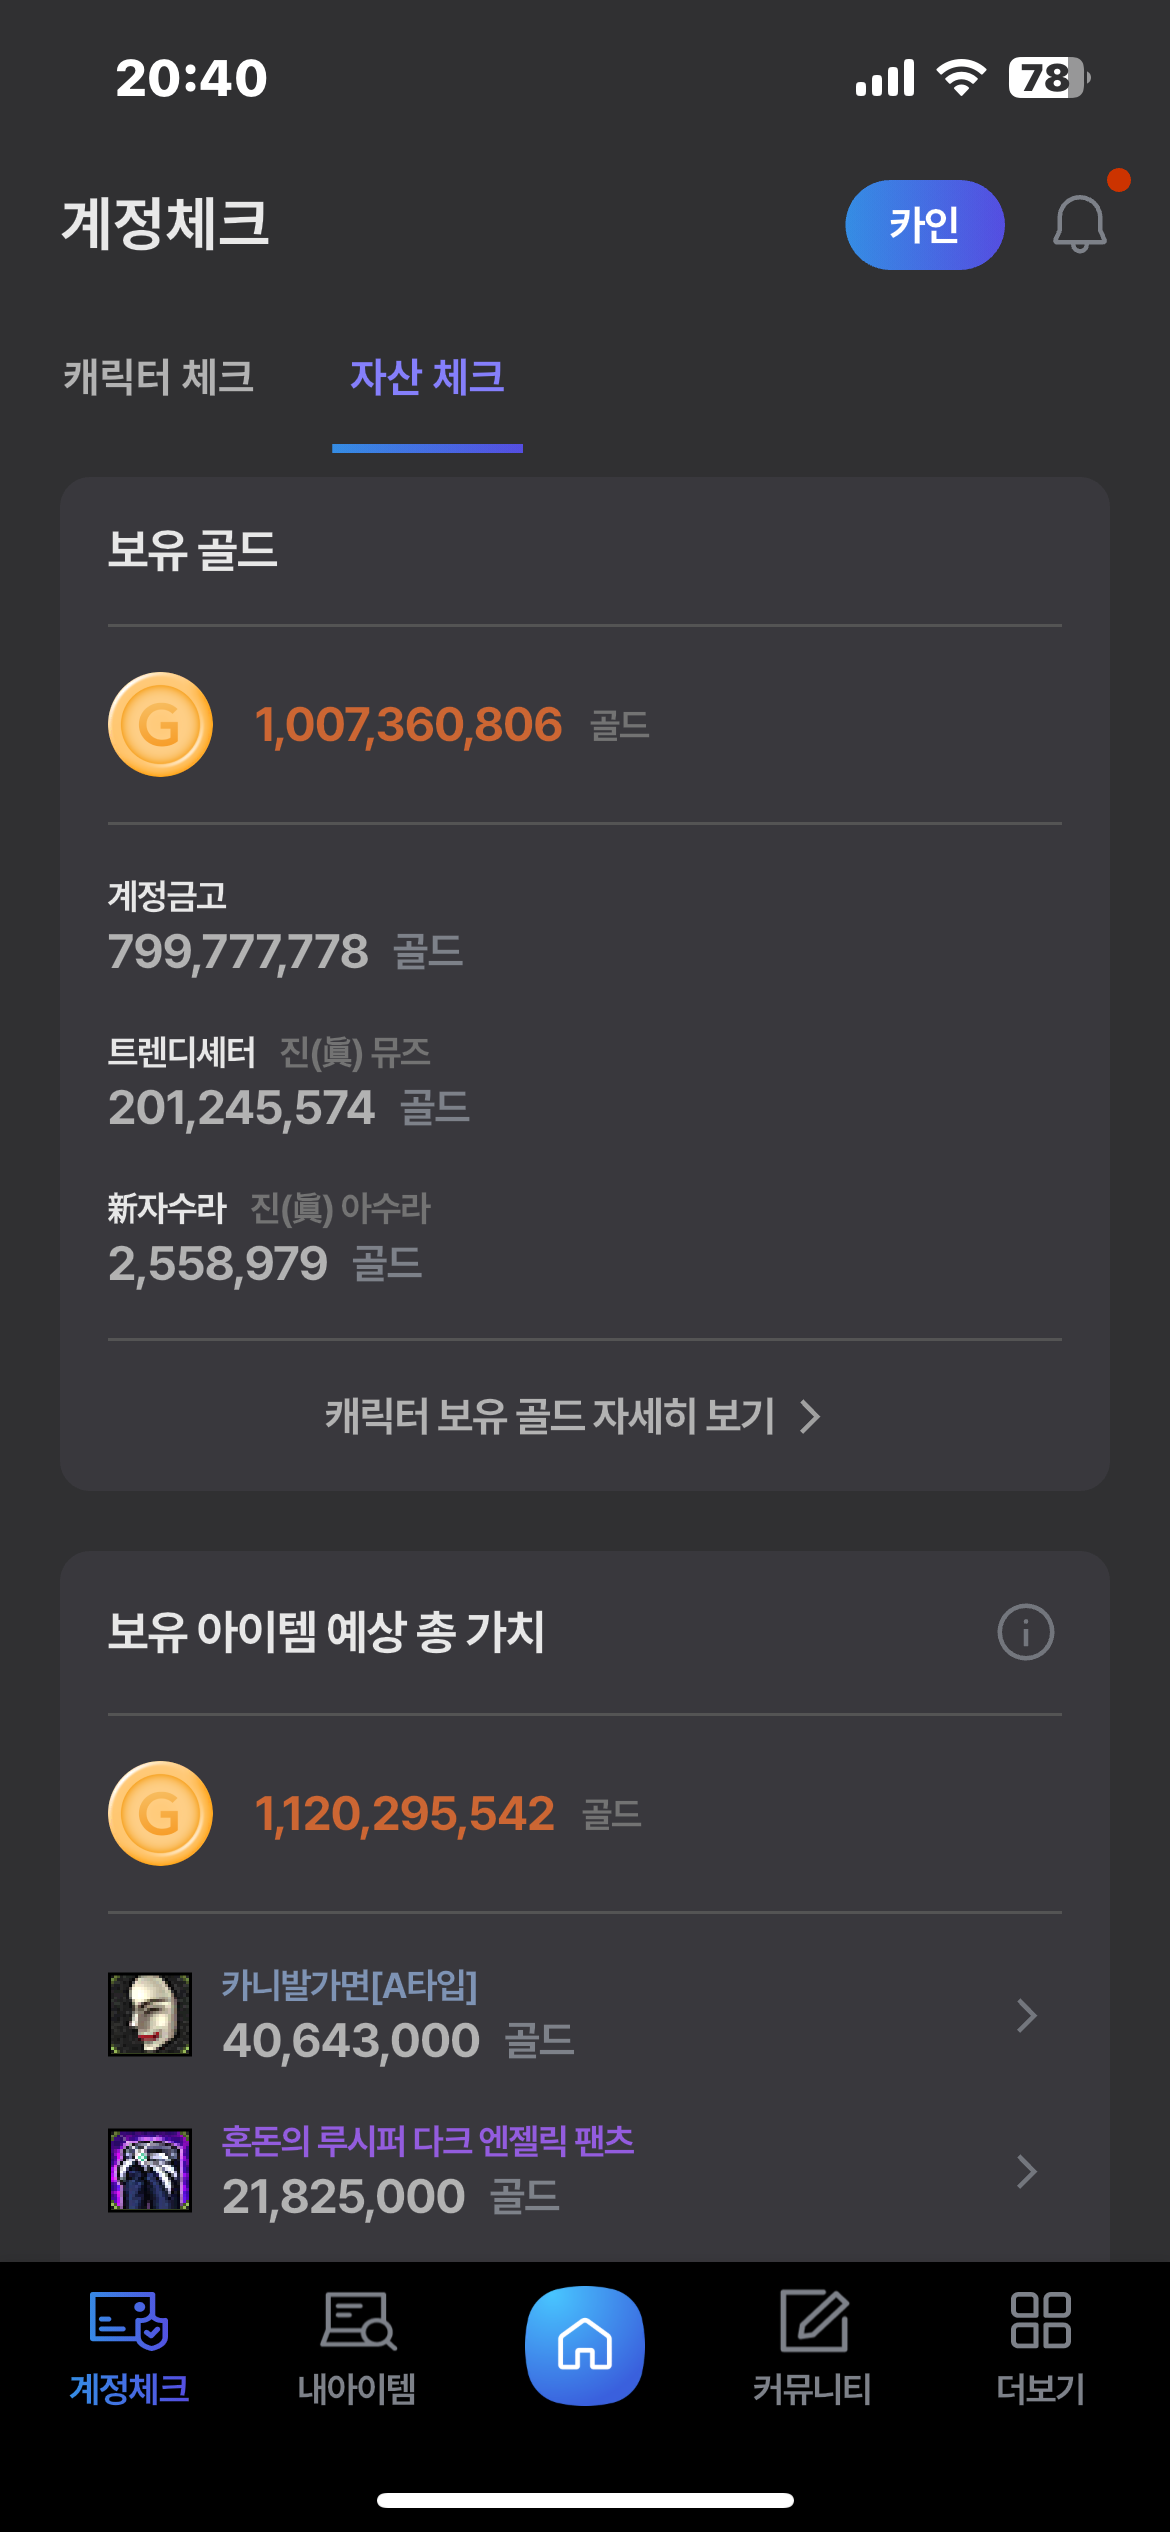
Task: Go to 내아이템 in bottom navigation
Action: pos(357,2345)
